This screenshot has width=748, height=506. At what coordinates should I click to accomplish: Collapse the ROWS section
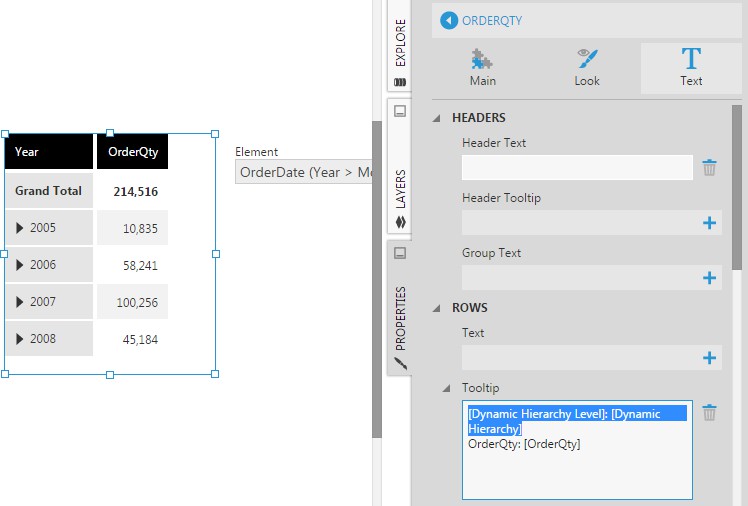click(436, 308)
